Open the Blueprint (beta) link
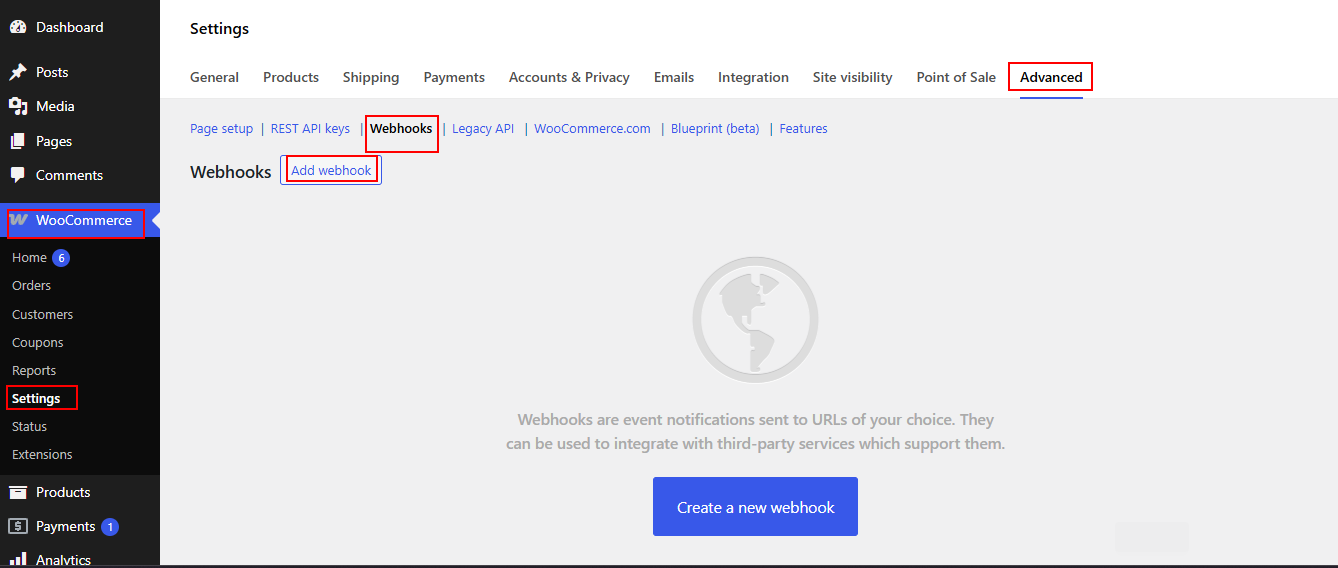 point(715,128)
